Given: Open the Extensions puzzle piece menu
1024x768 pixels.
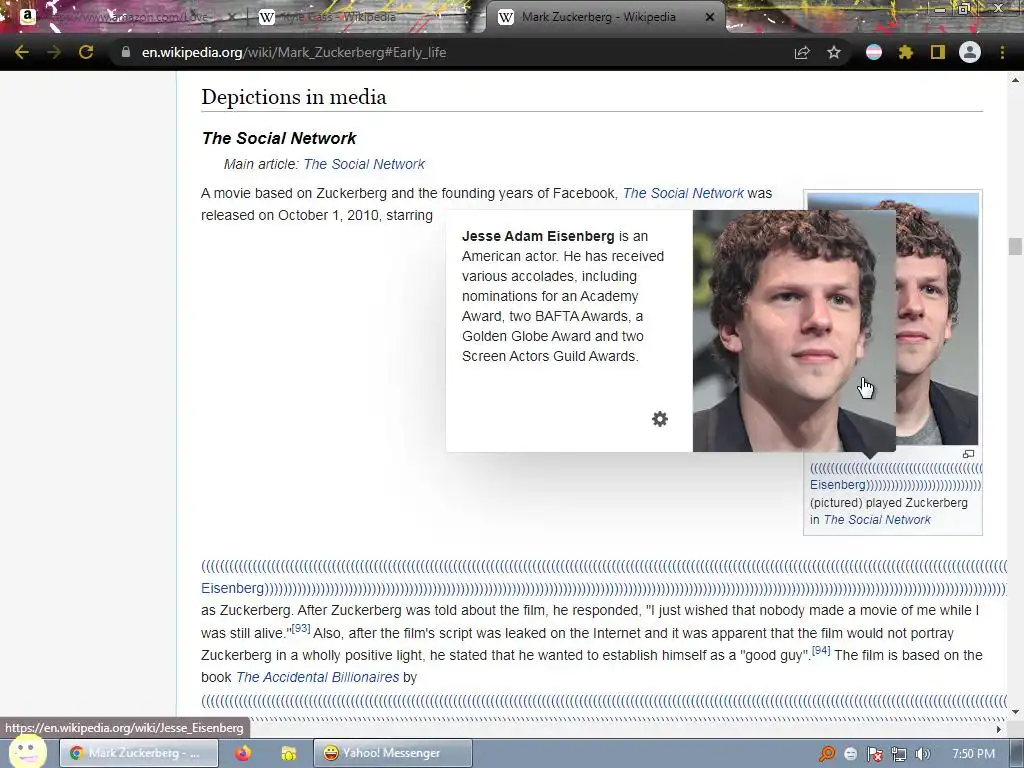Looking at the screenshot, I should click(906, 52).
